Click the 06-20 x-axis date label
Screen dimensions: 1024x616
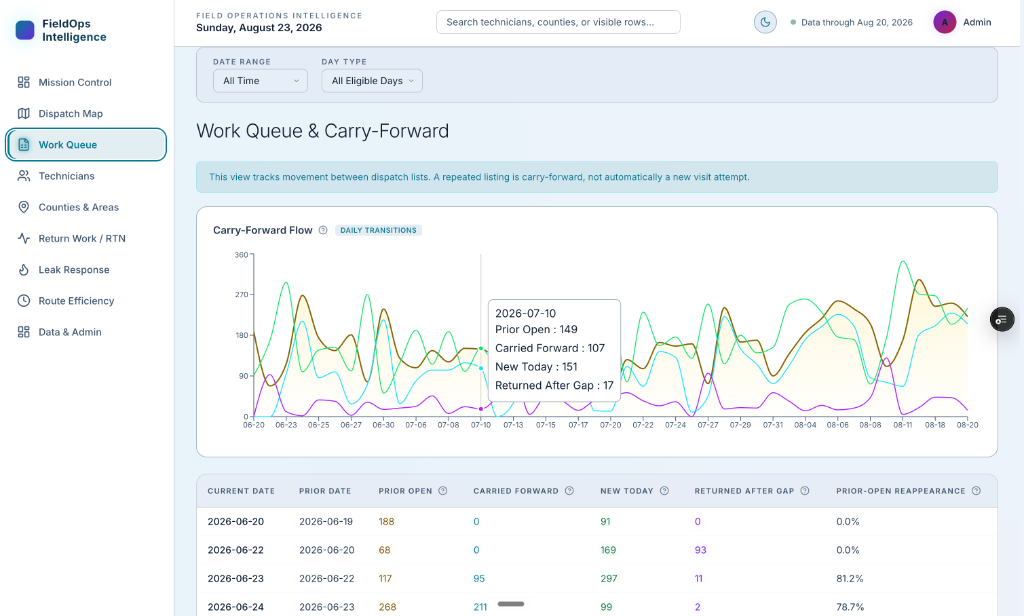(253, 425)
